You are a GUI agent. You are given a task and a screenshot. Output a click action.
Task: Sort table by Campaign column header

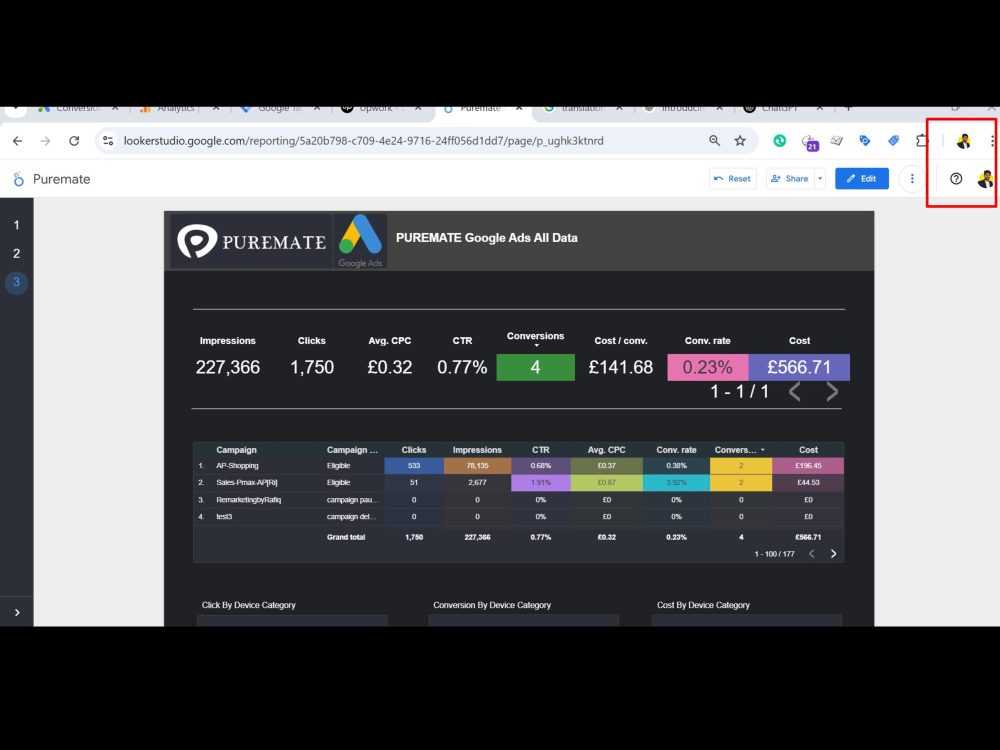pos(236,450)
